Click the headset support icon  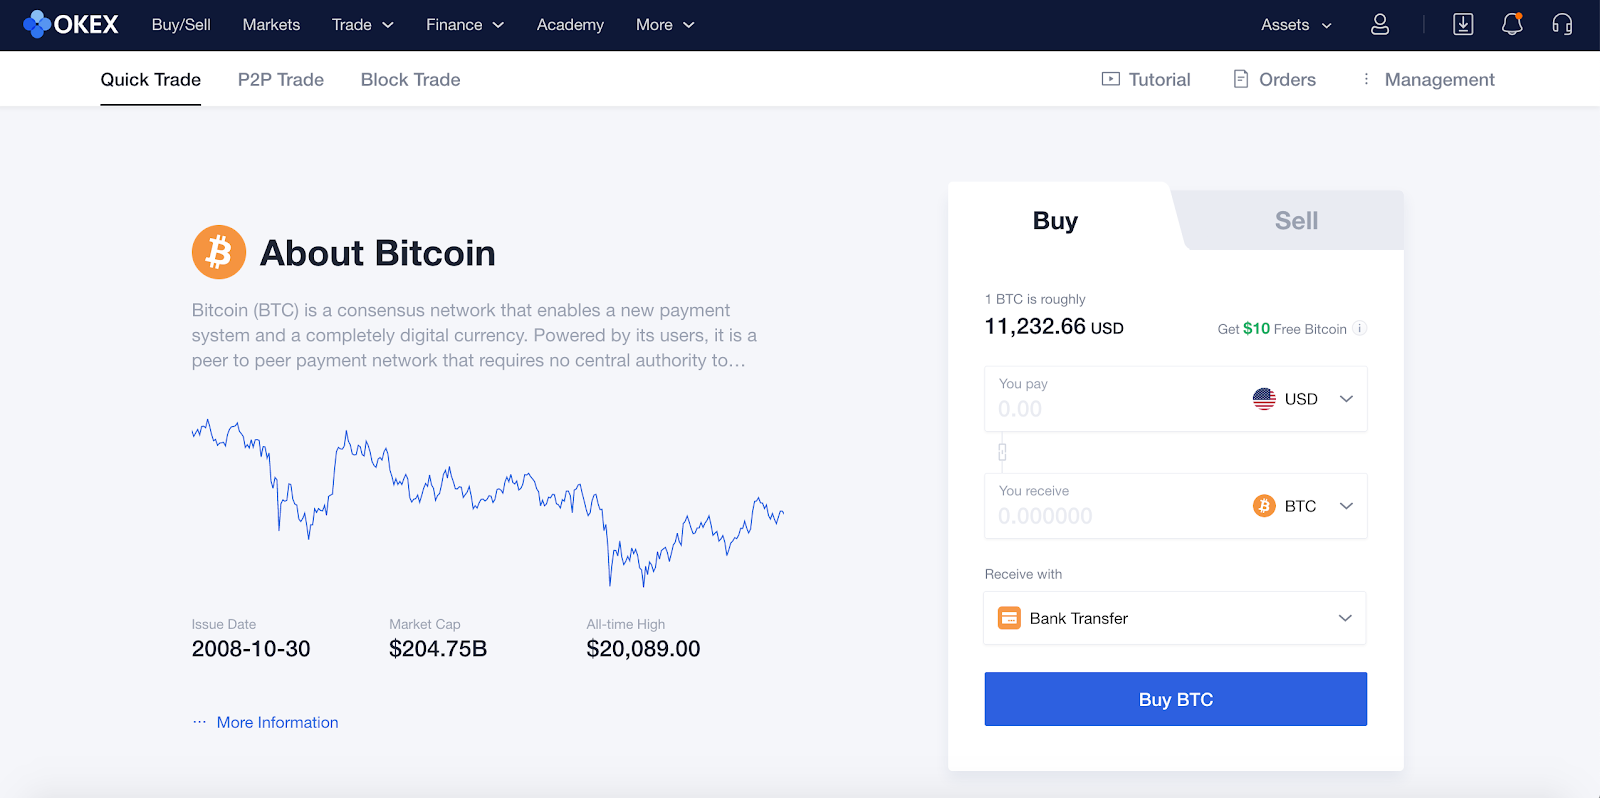(x=1562, y=24)
